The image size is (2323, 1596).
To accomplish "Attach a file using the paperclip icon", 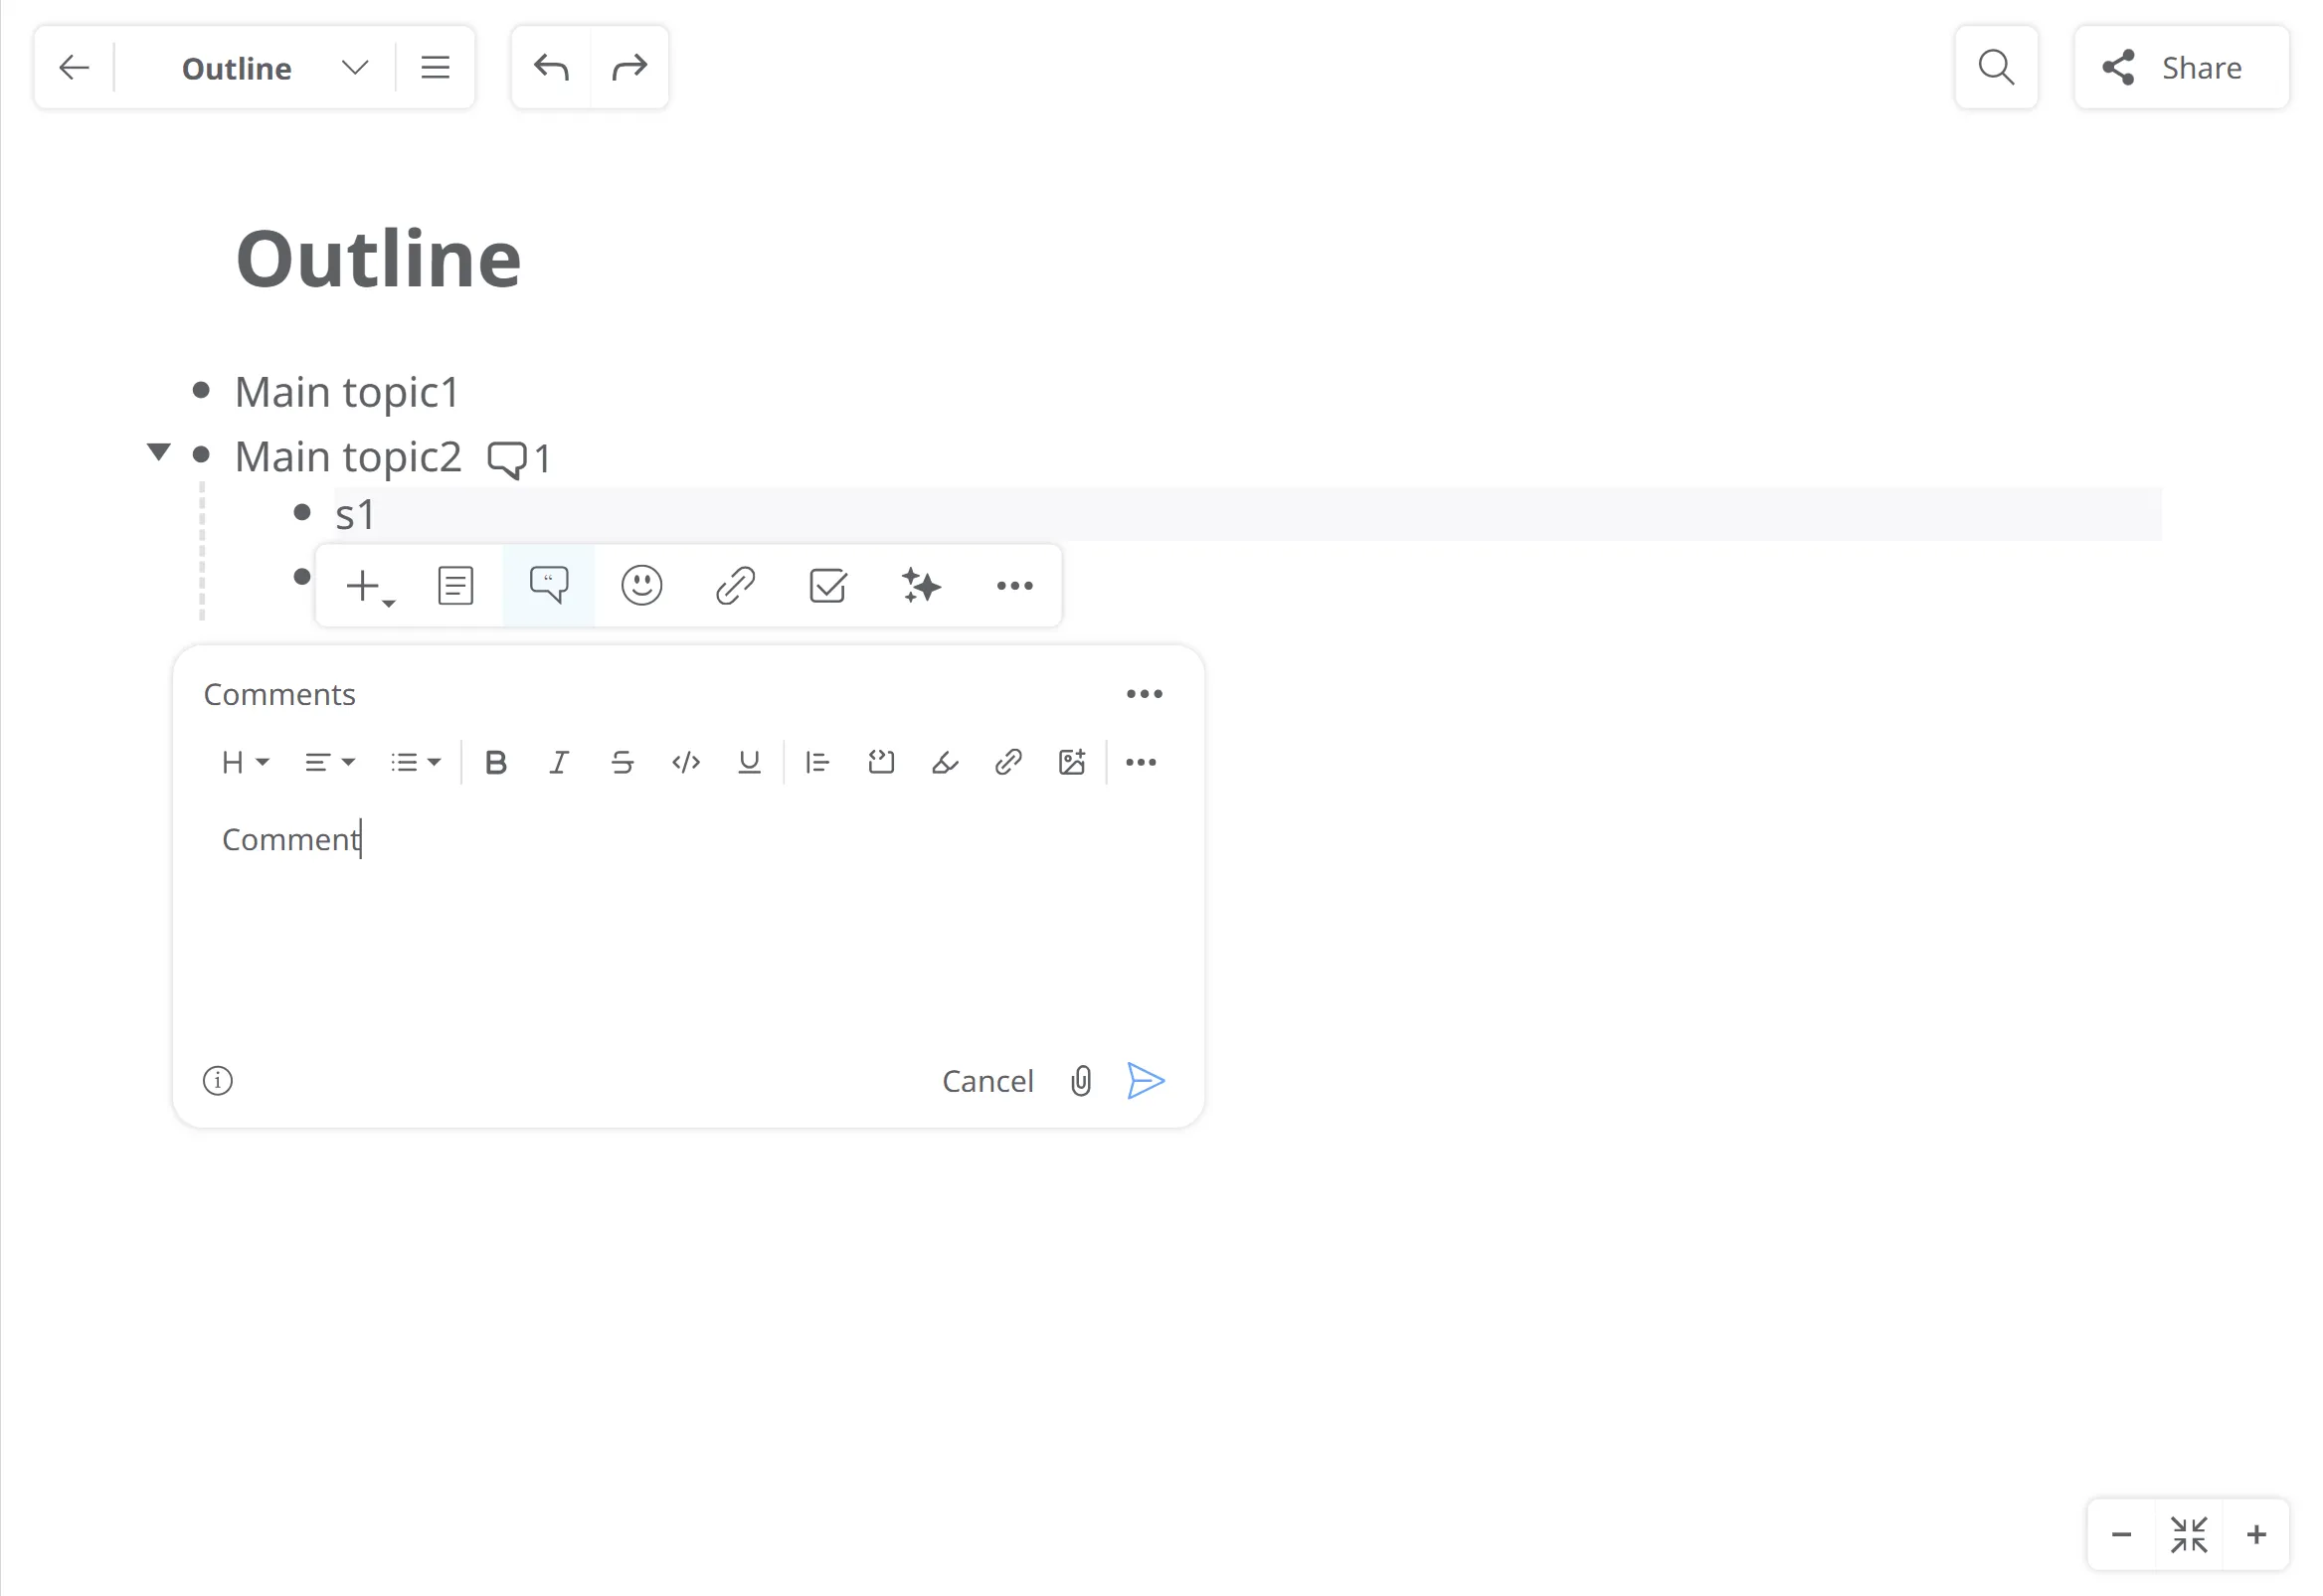I will click(x=1081, y=1081).
